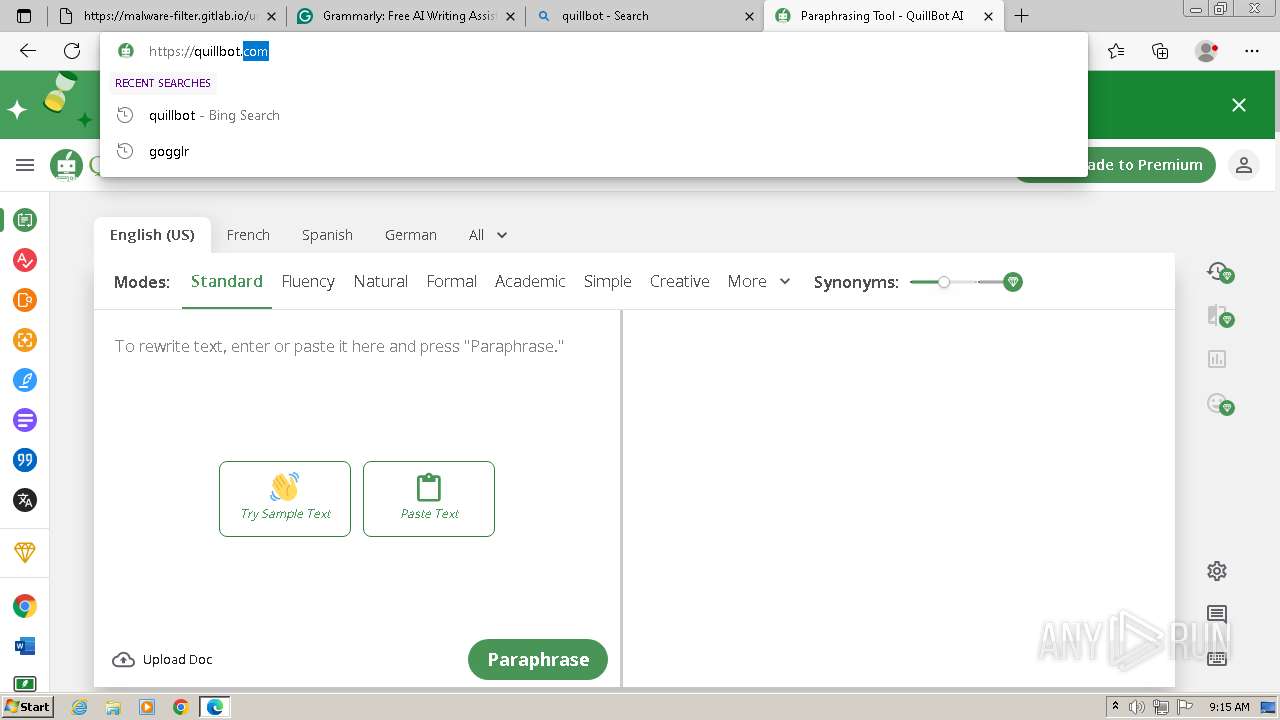The width and height of the screenshot is (1280, 720).
Task: Click the Chrome extension sidebar icon
Action: 25,606
